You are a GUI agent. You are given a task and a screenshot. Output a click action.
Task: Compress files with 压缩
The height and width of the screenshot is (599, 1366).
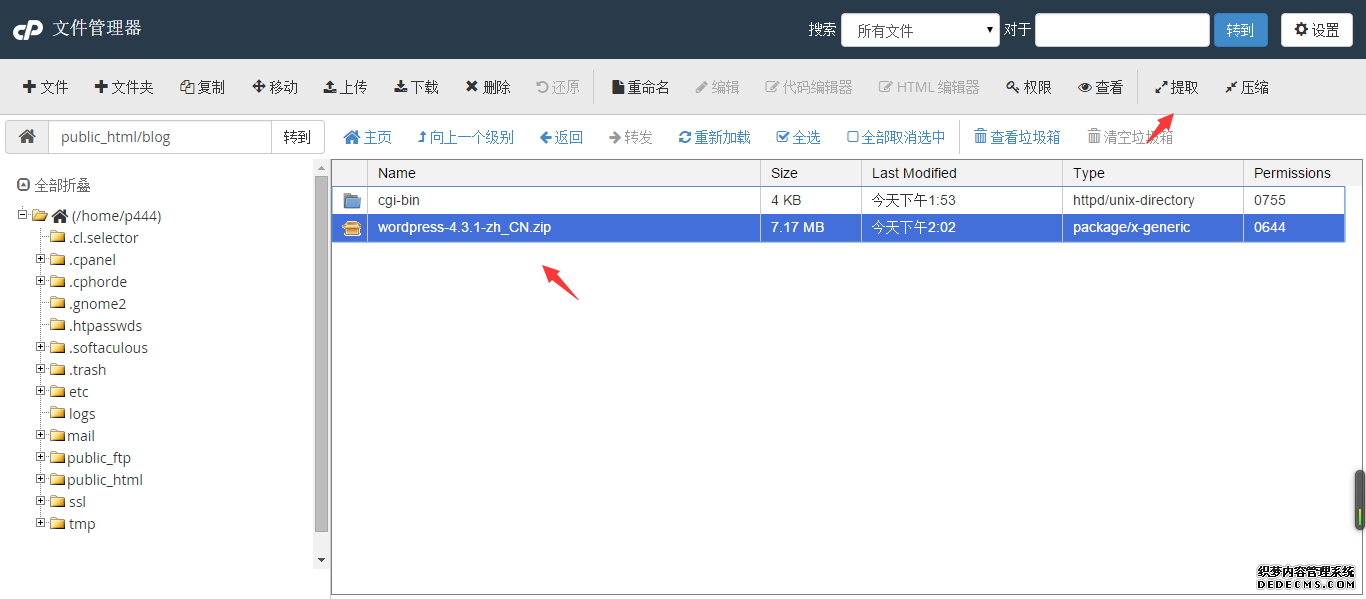[1247, 87]
